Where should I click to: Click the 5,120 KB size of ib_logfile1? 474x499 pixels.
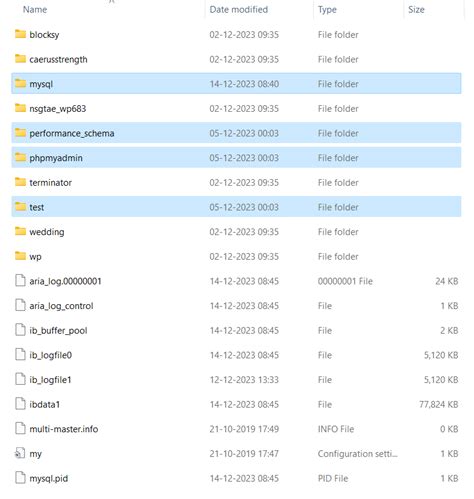(x=441, y=380)
